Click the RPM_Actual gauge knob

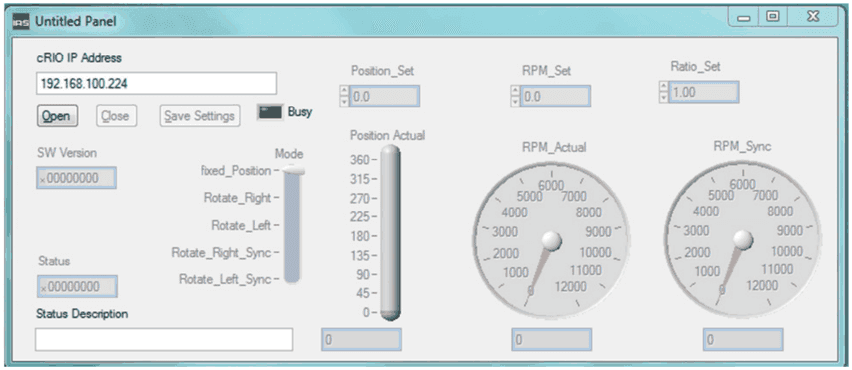(x=551, y=241)
